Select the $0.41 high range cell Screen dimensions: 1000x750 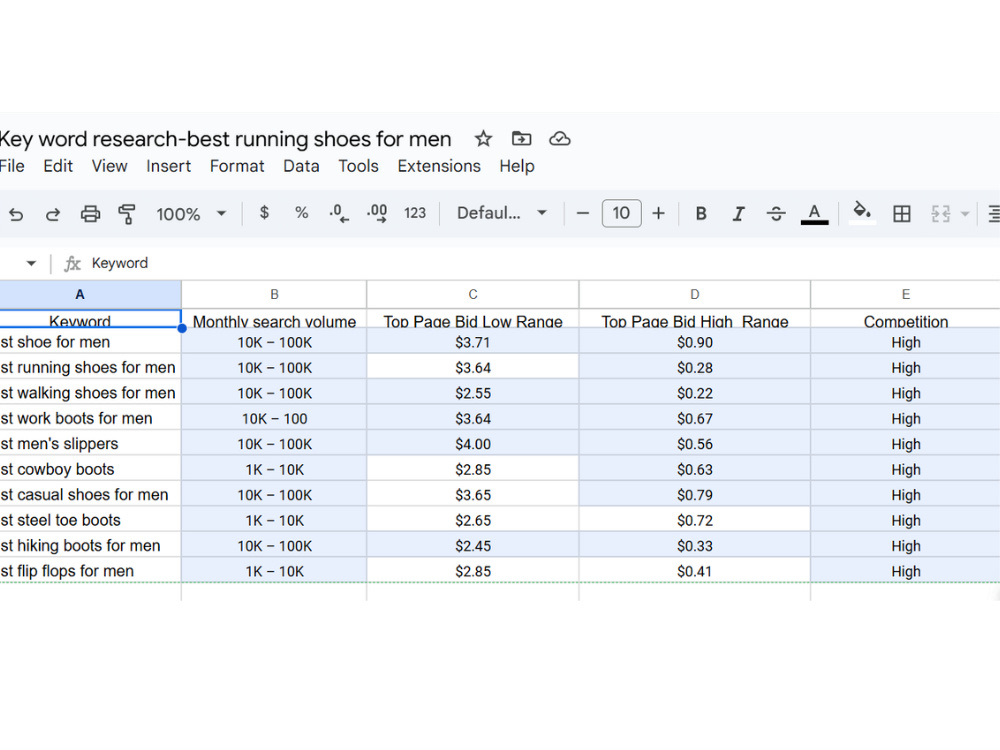695,571
